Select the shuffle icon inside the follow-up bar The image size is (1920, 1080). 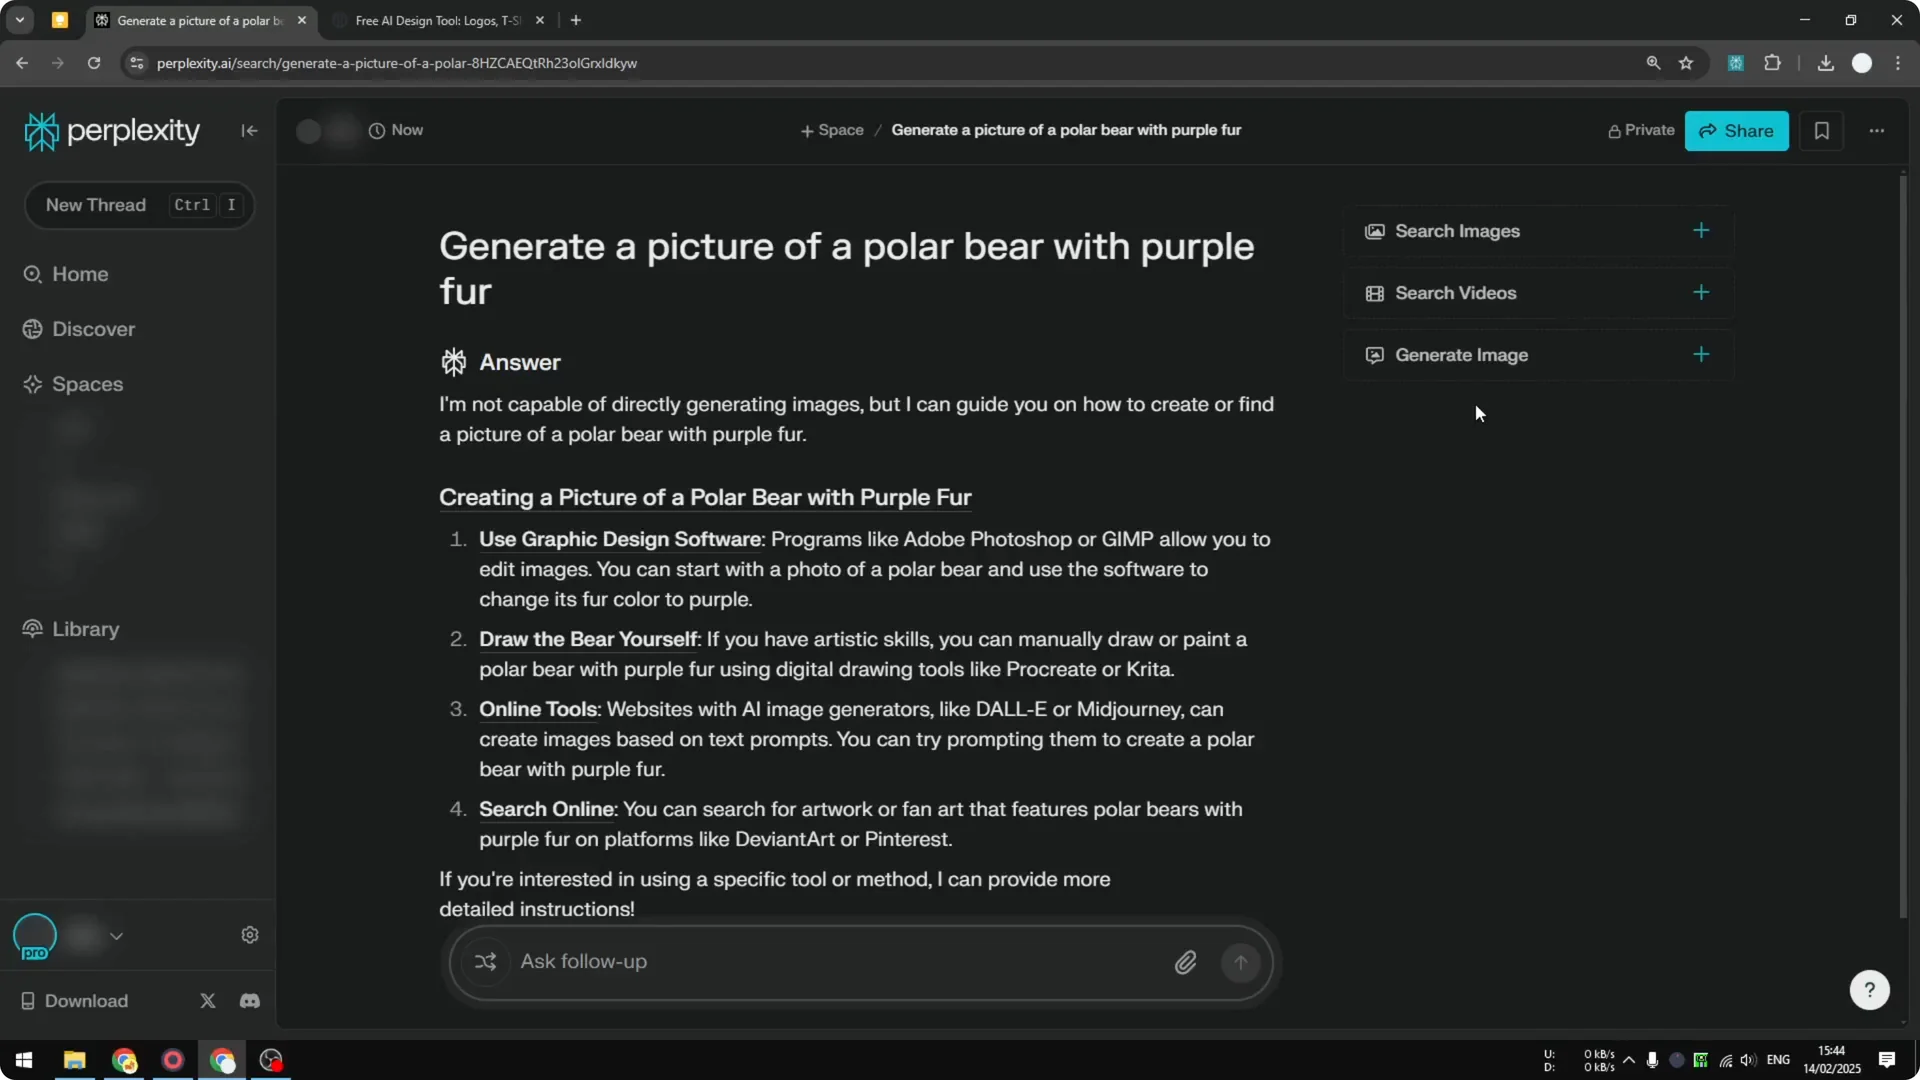[486, 962]
